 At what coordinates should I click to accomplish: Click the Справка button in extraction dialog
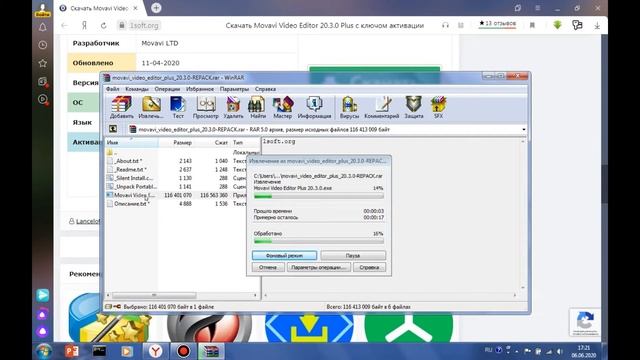click(x=369, y=267)
